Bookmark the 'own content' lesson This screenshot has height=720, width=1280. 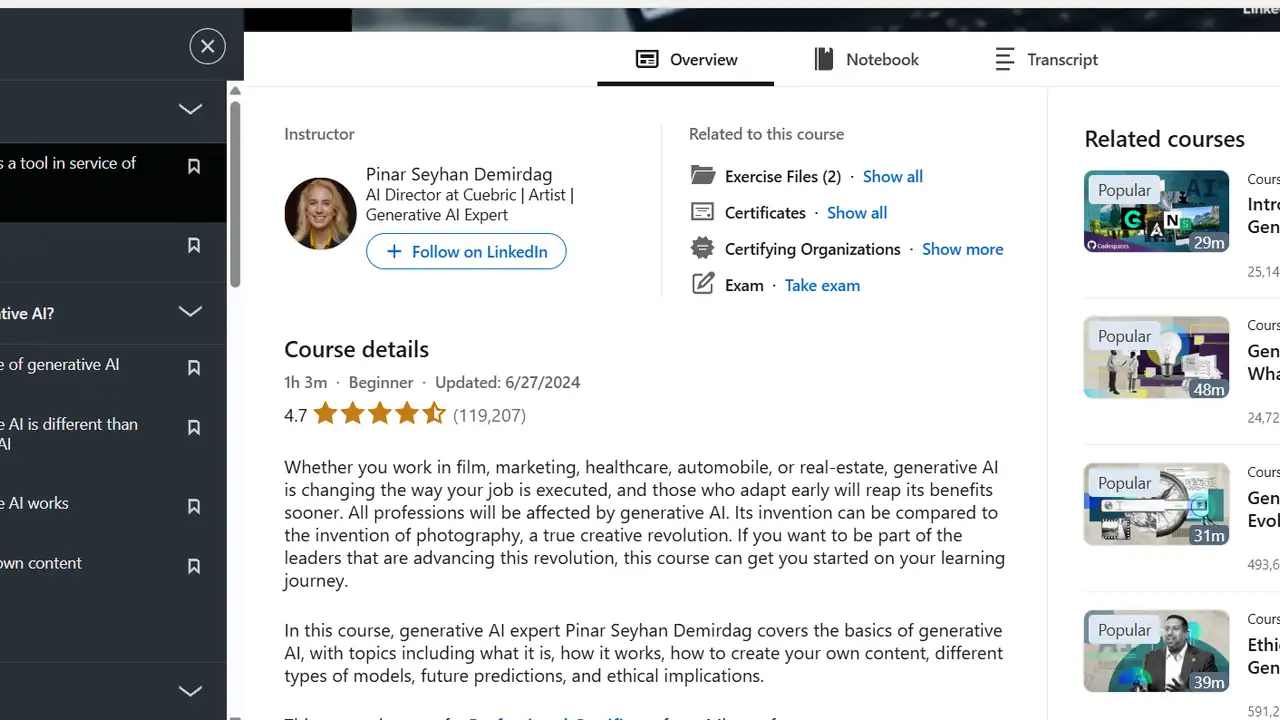click(194, 567)
